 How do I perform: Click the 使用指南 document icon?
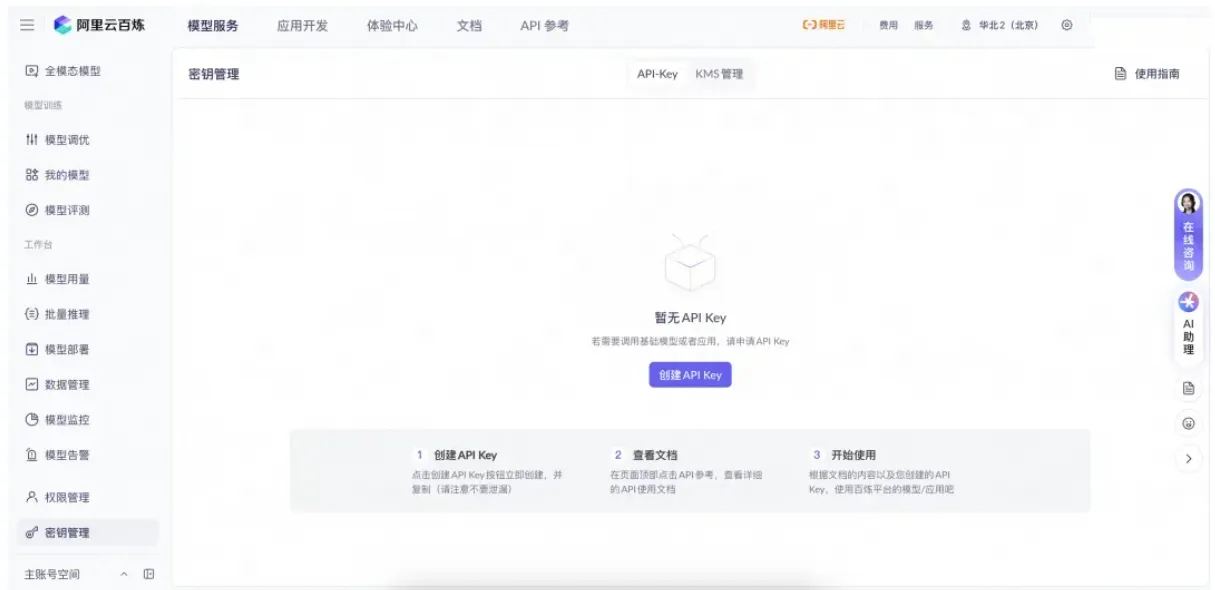[1121, 74]
